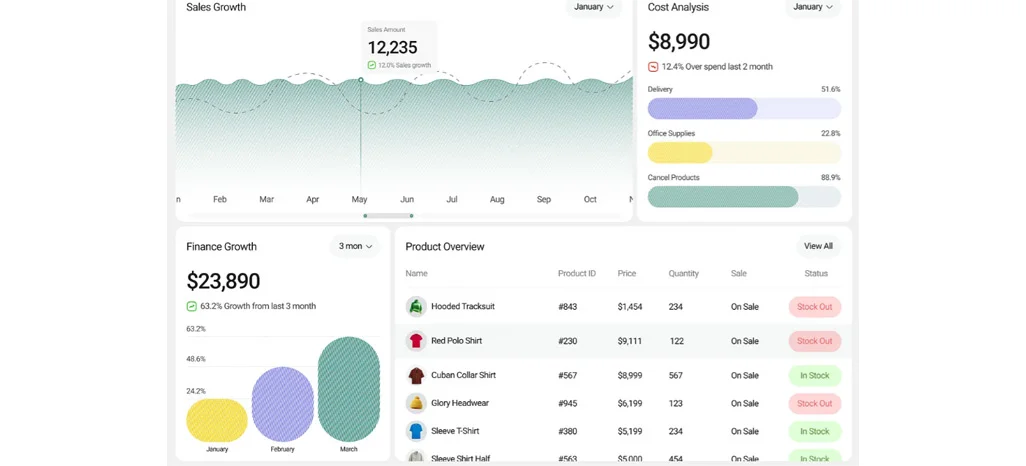Viewport: 1026px width, 466px height.
Task: Click the Office Supplies progress bar
Action: point(744,152)
